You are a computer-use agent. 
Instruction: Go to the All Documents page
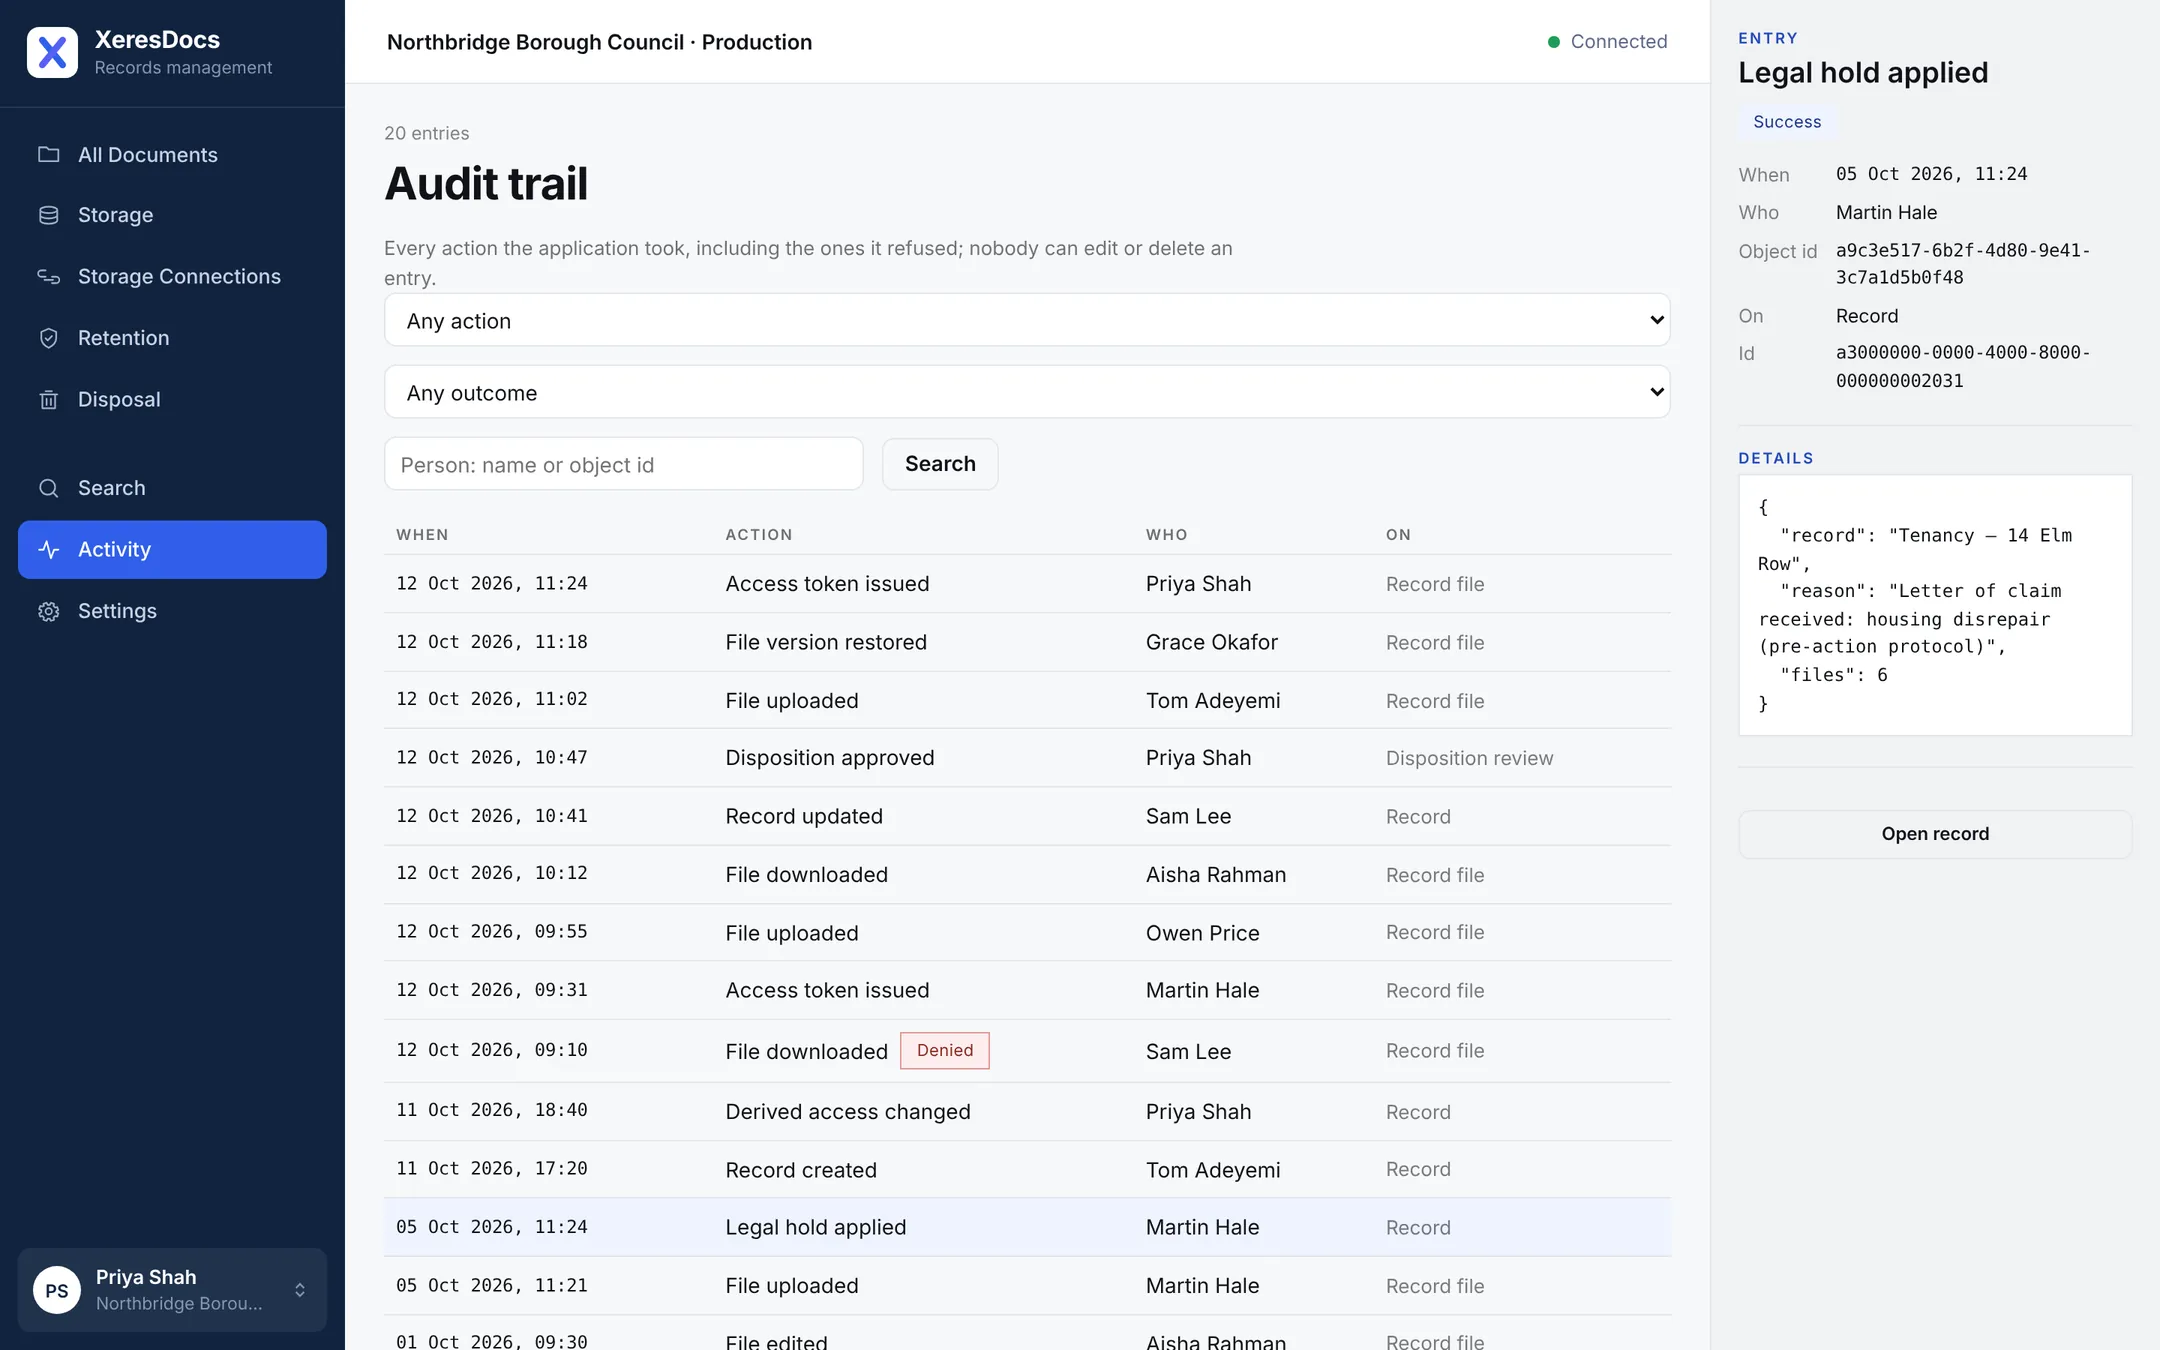172,154
